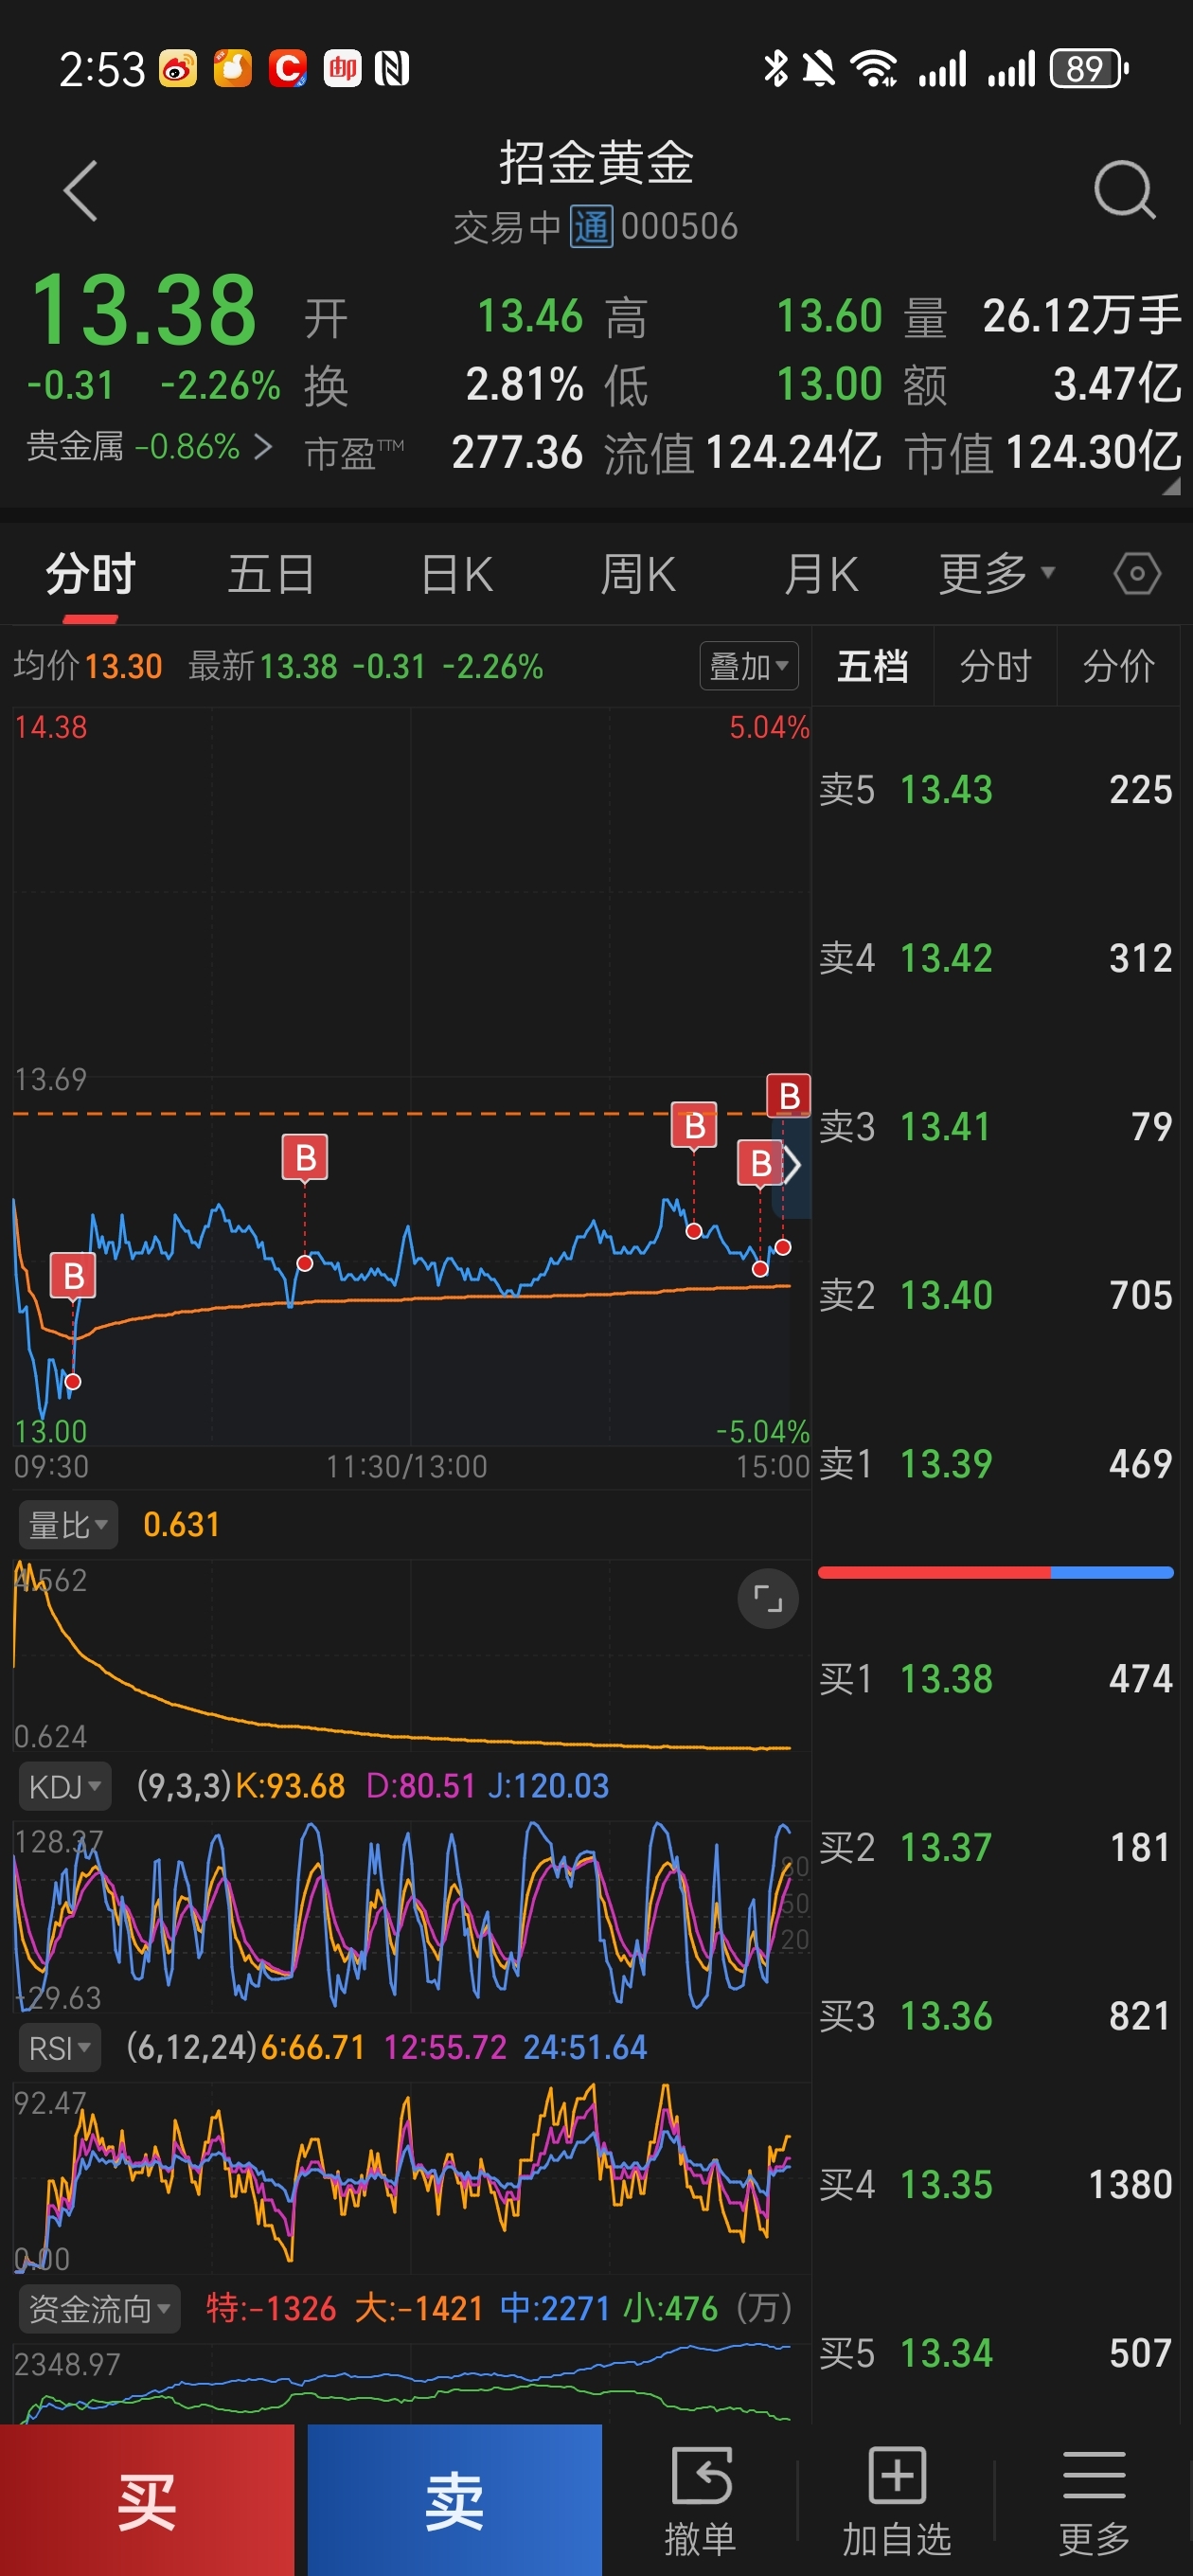Switch to the 五日 chart tab
This screenshot has height=2576, width=1193.
271,574
